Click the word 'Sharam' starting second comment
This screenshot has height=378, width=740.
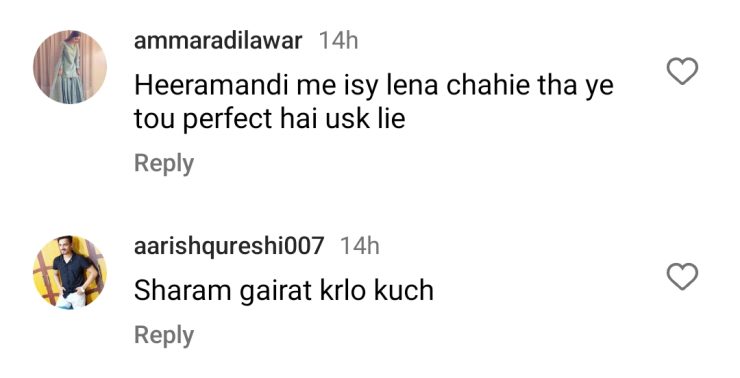pyautogui.click(x=182, y=291)
